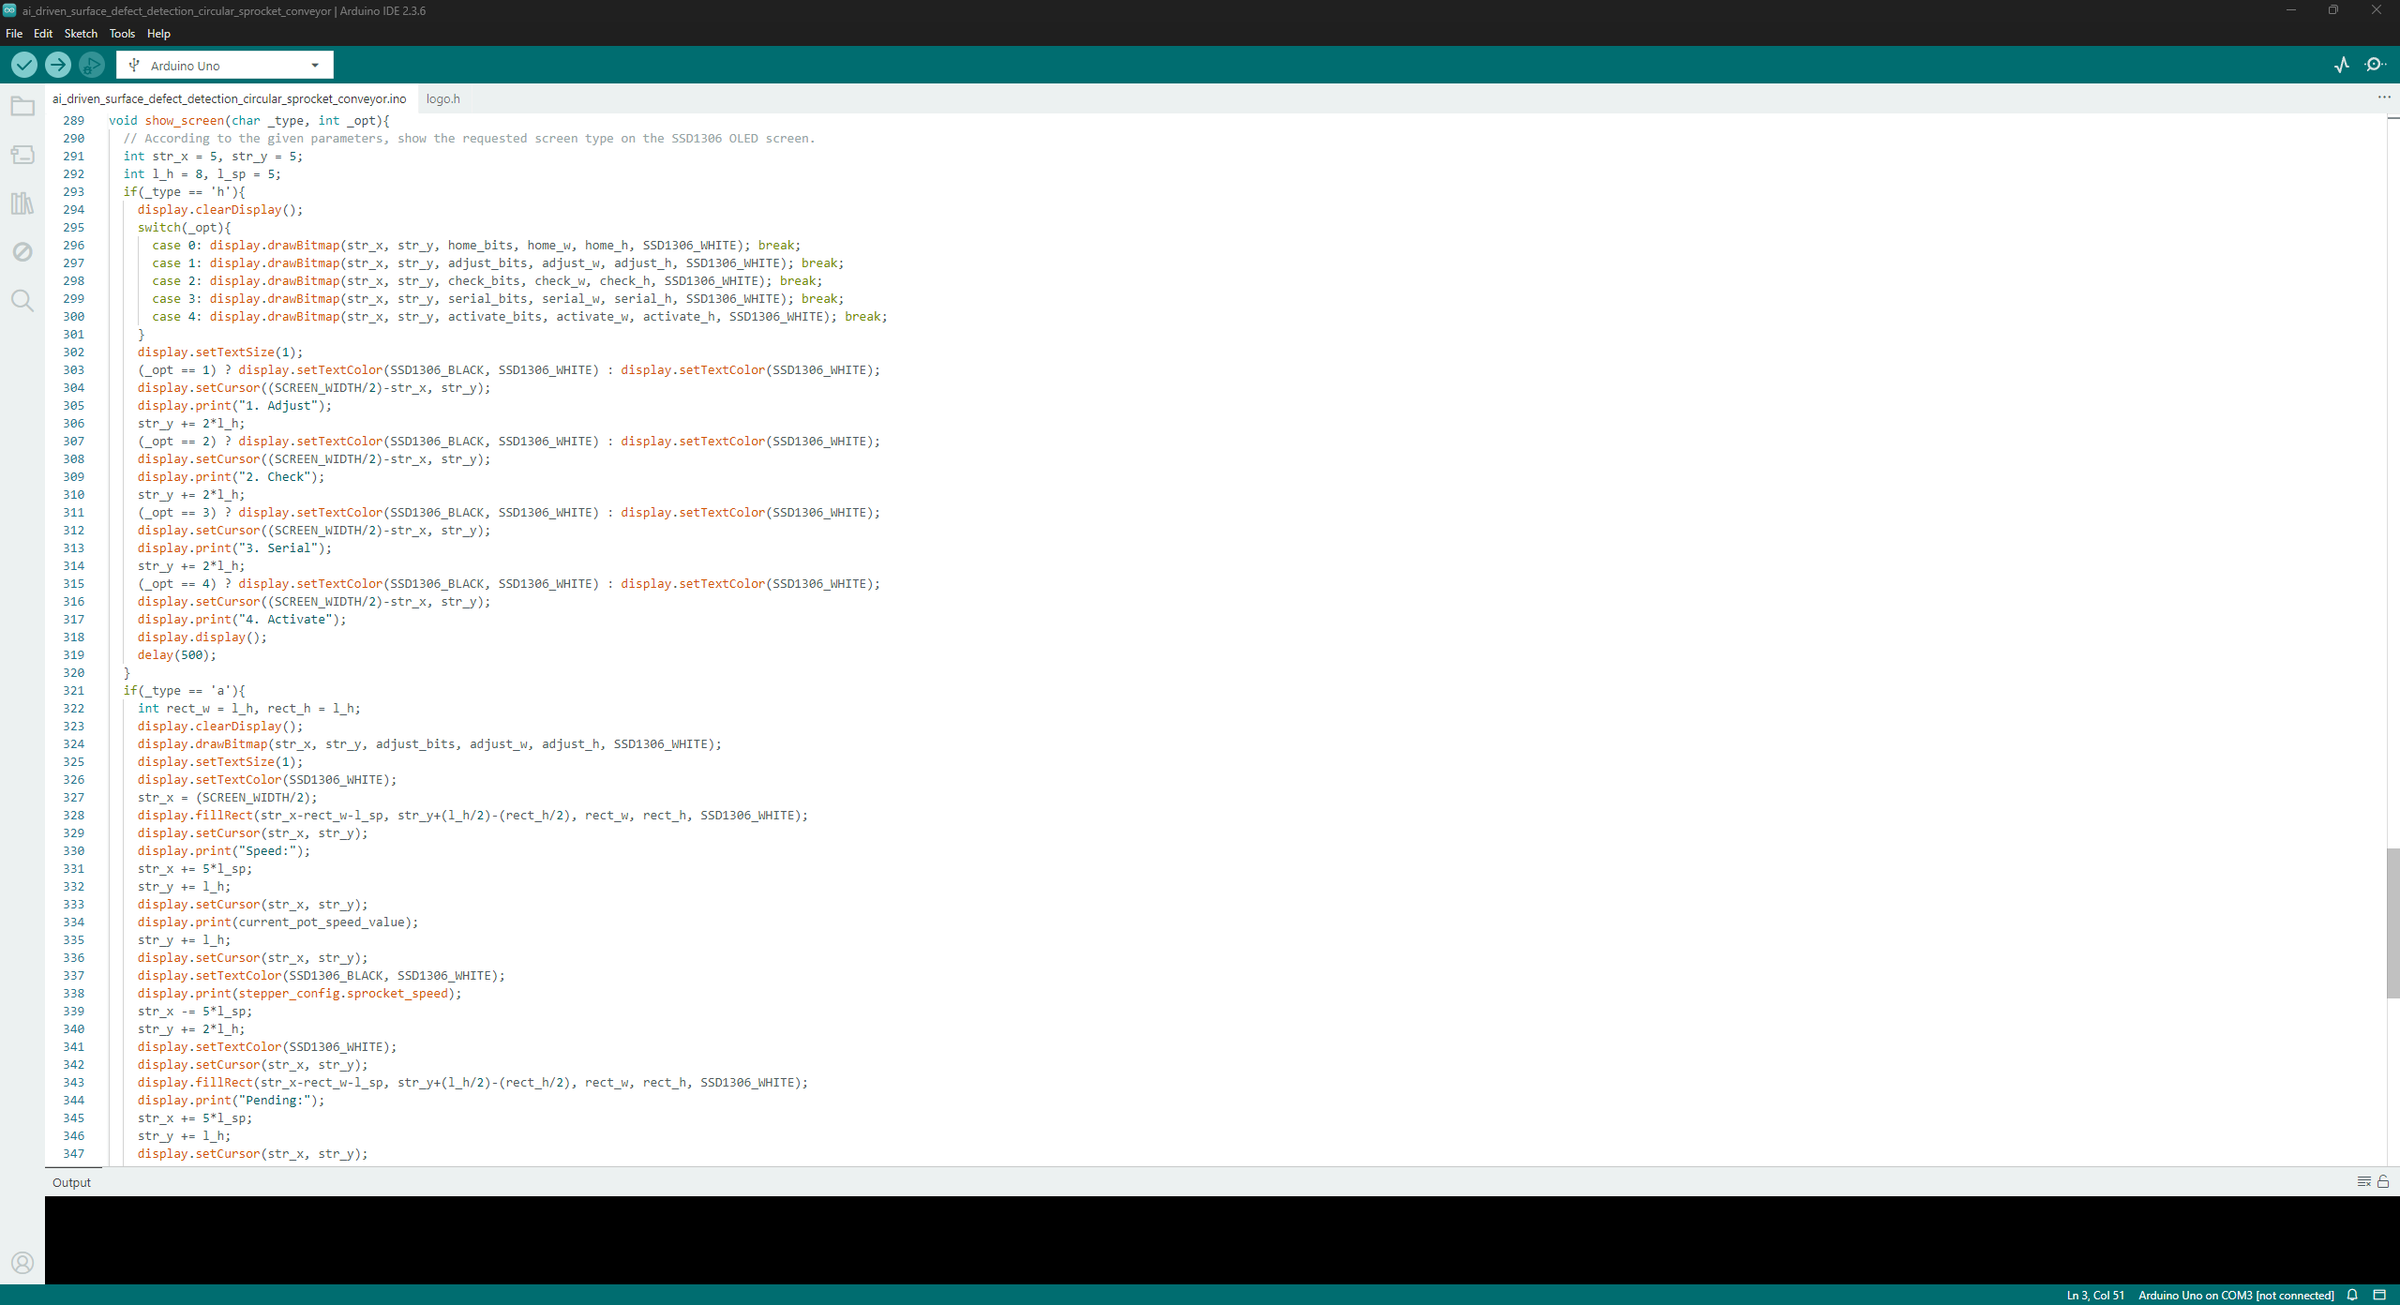Click the editor vertical scrollbar thumb

point(2393,923)
